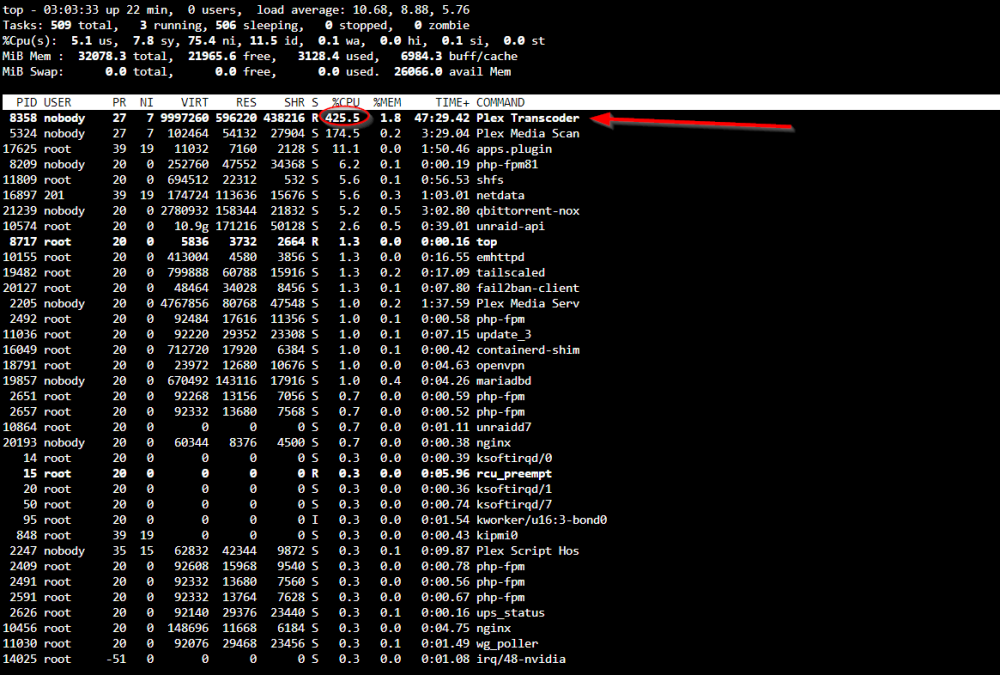Select ksoftirqd/0 process name
This screenshot has width=1000, height=675.
tap(514, 458)
